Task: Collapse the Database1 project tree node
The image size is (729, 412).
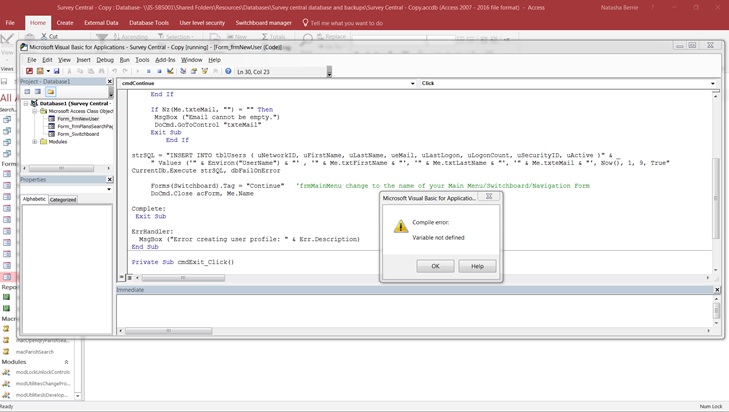Action: point(27,103)
